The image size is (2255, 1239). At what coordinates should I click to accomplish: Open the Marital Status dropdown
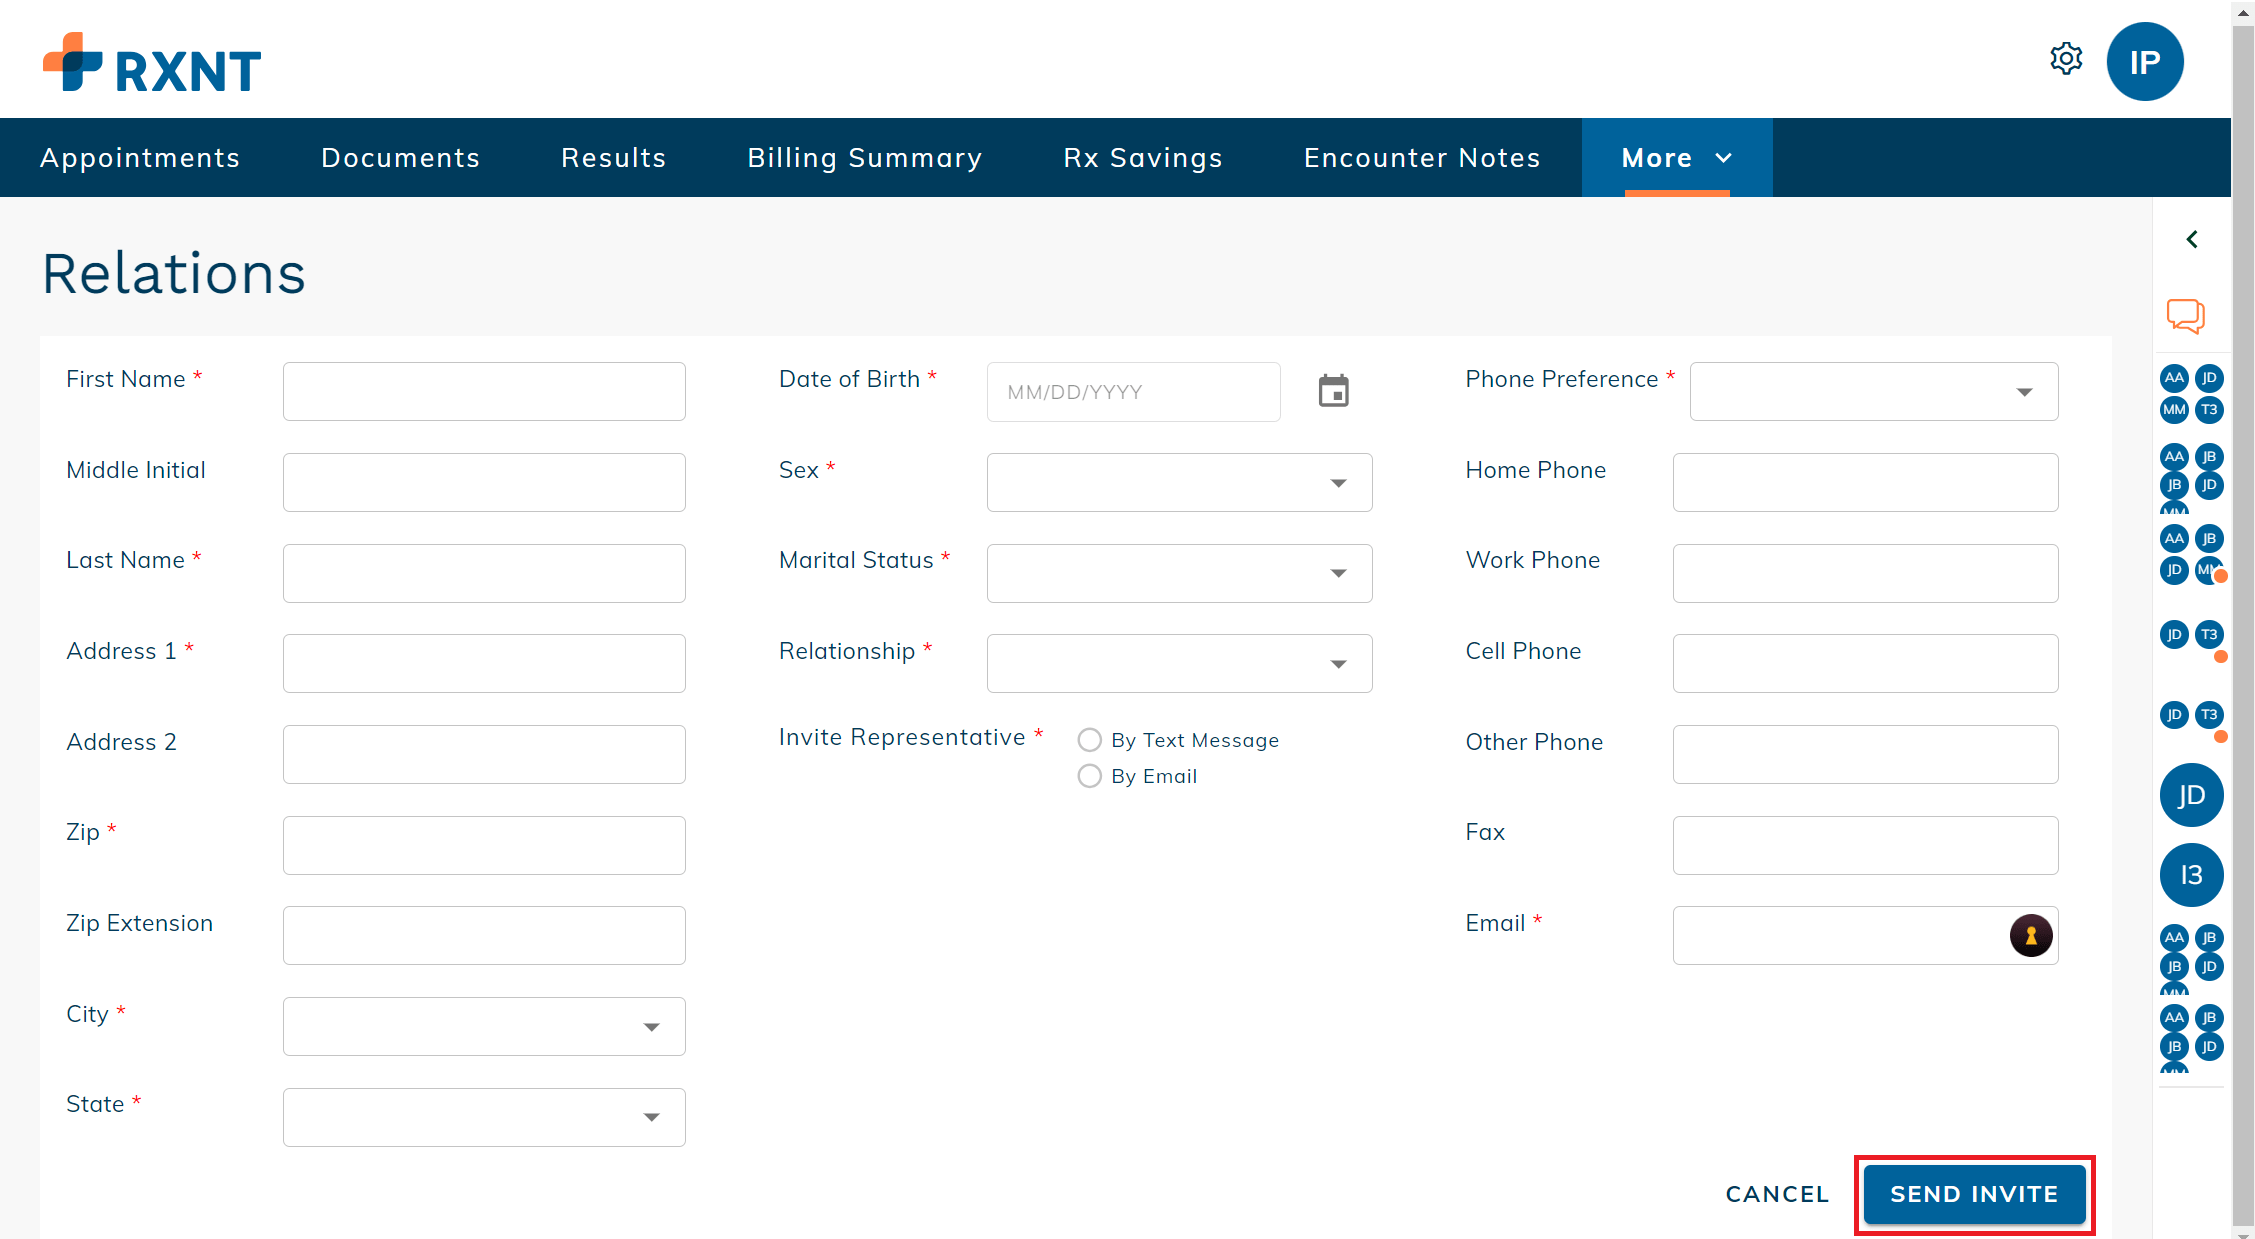(1178, 573)
